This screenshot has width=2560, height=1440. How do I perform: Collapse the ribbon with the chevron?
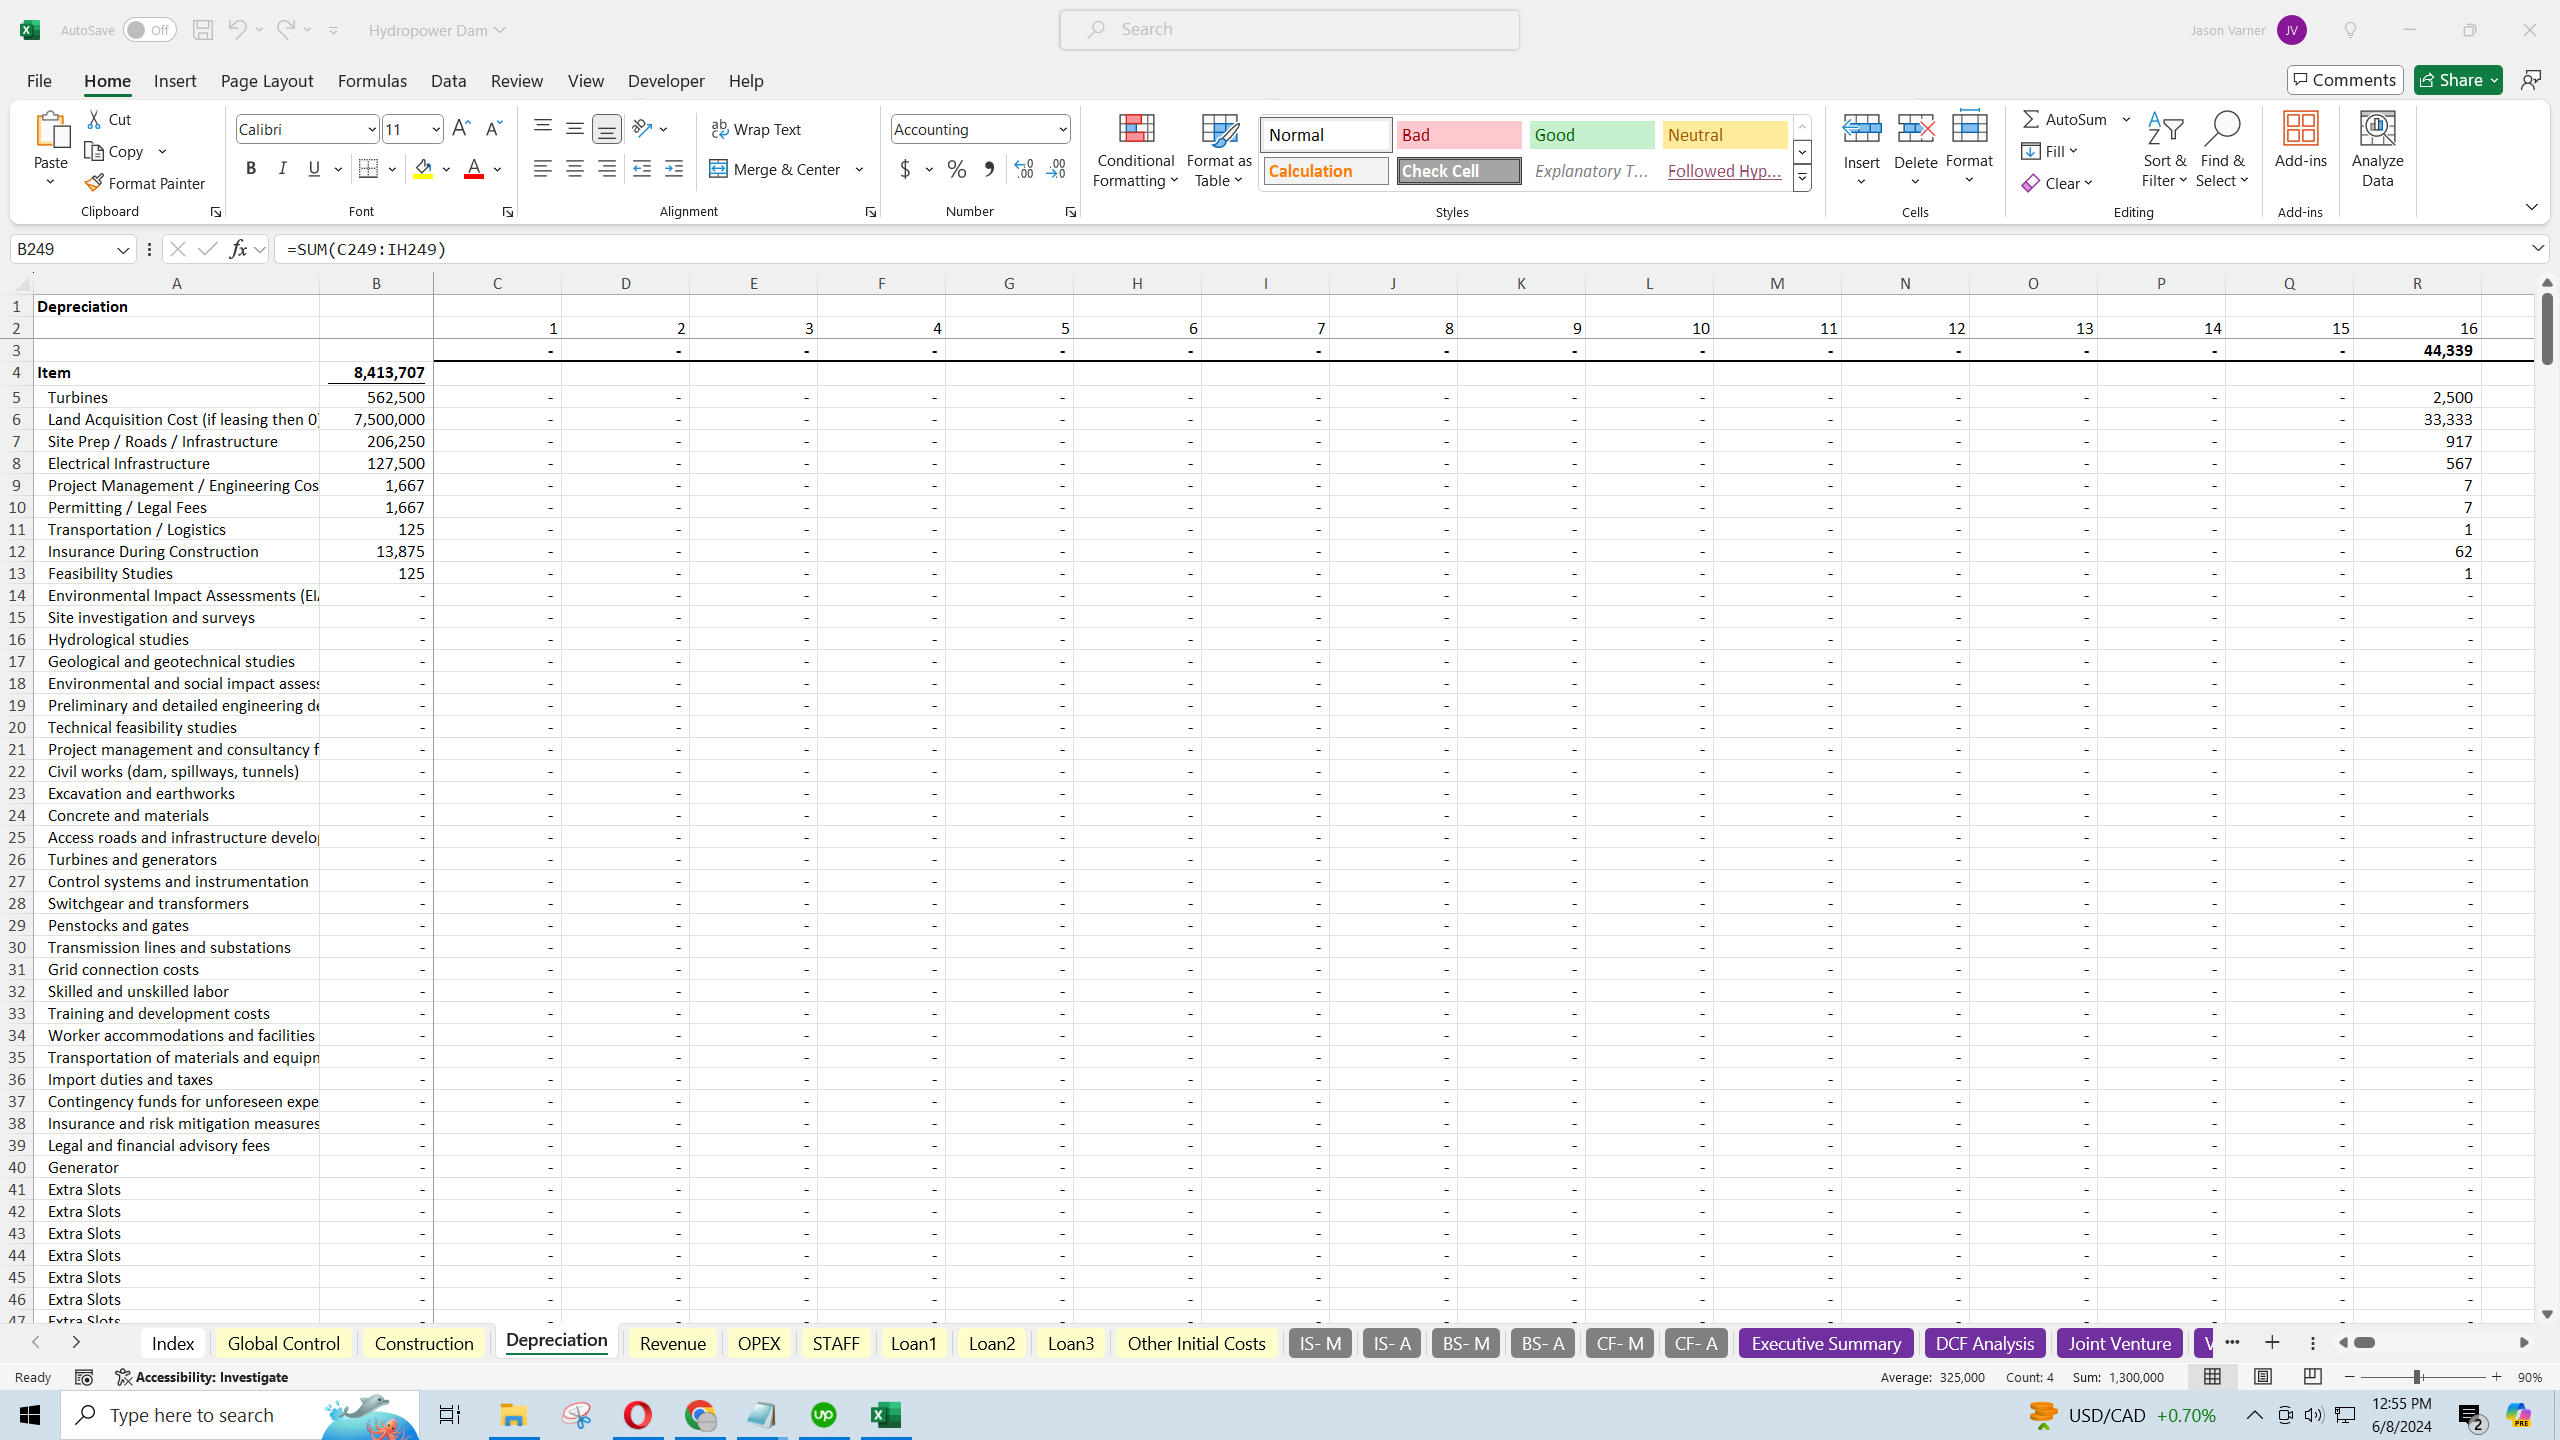2531,207
